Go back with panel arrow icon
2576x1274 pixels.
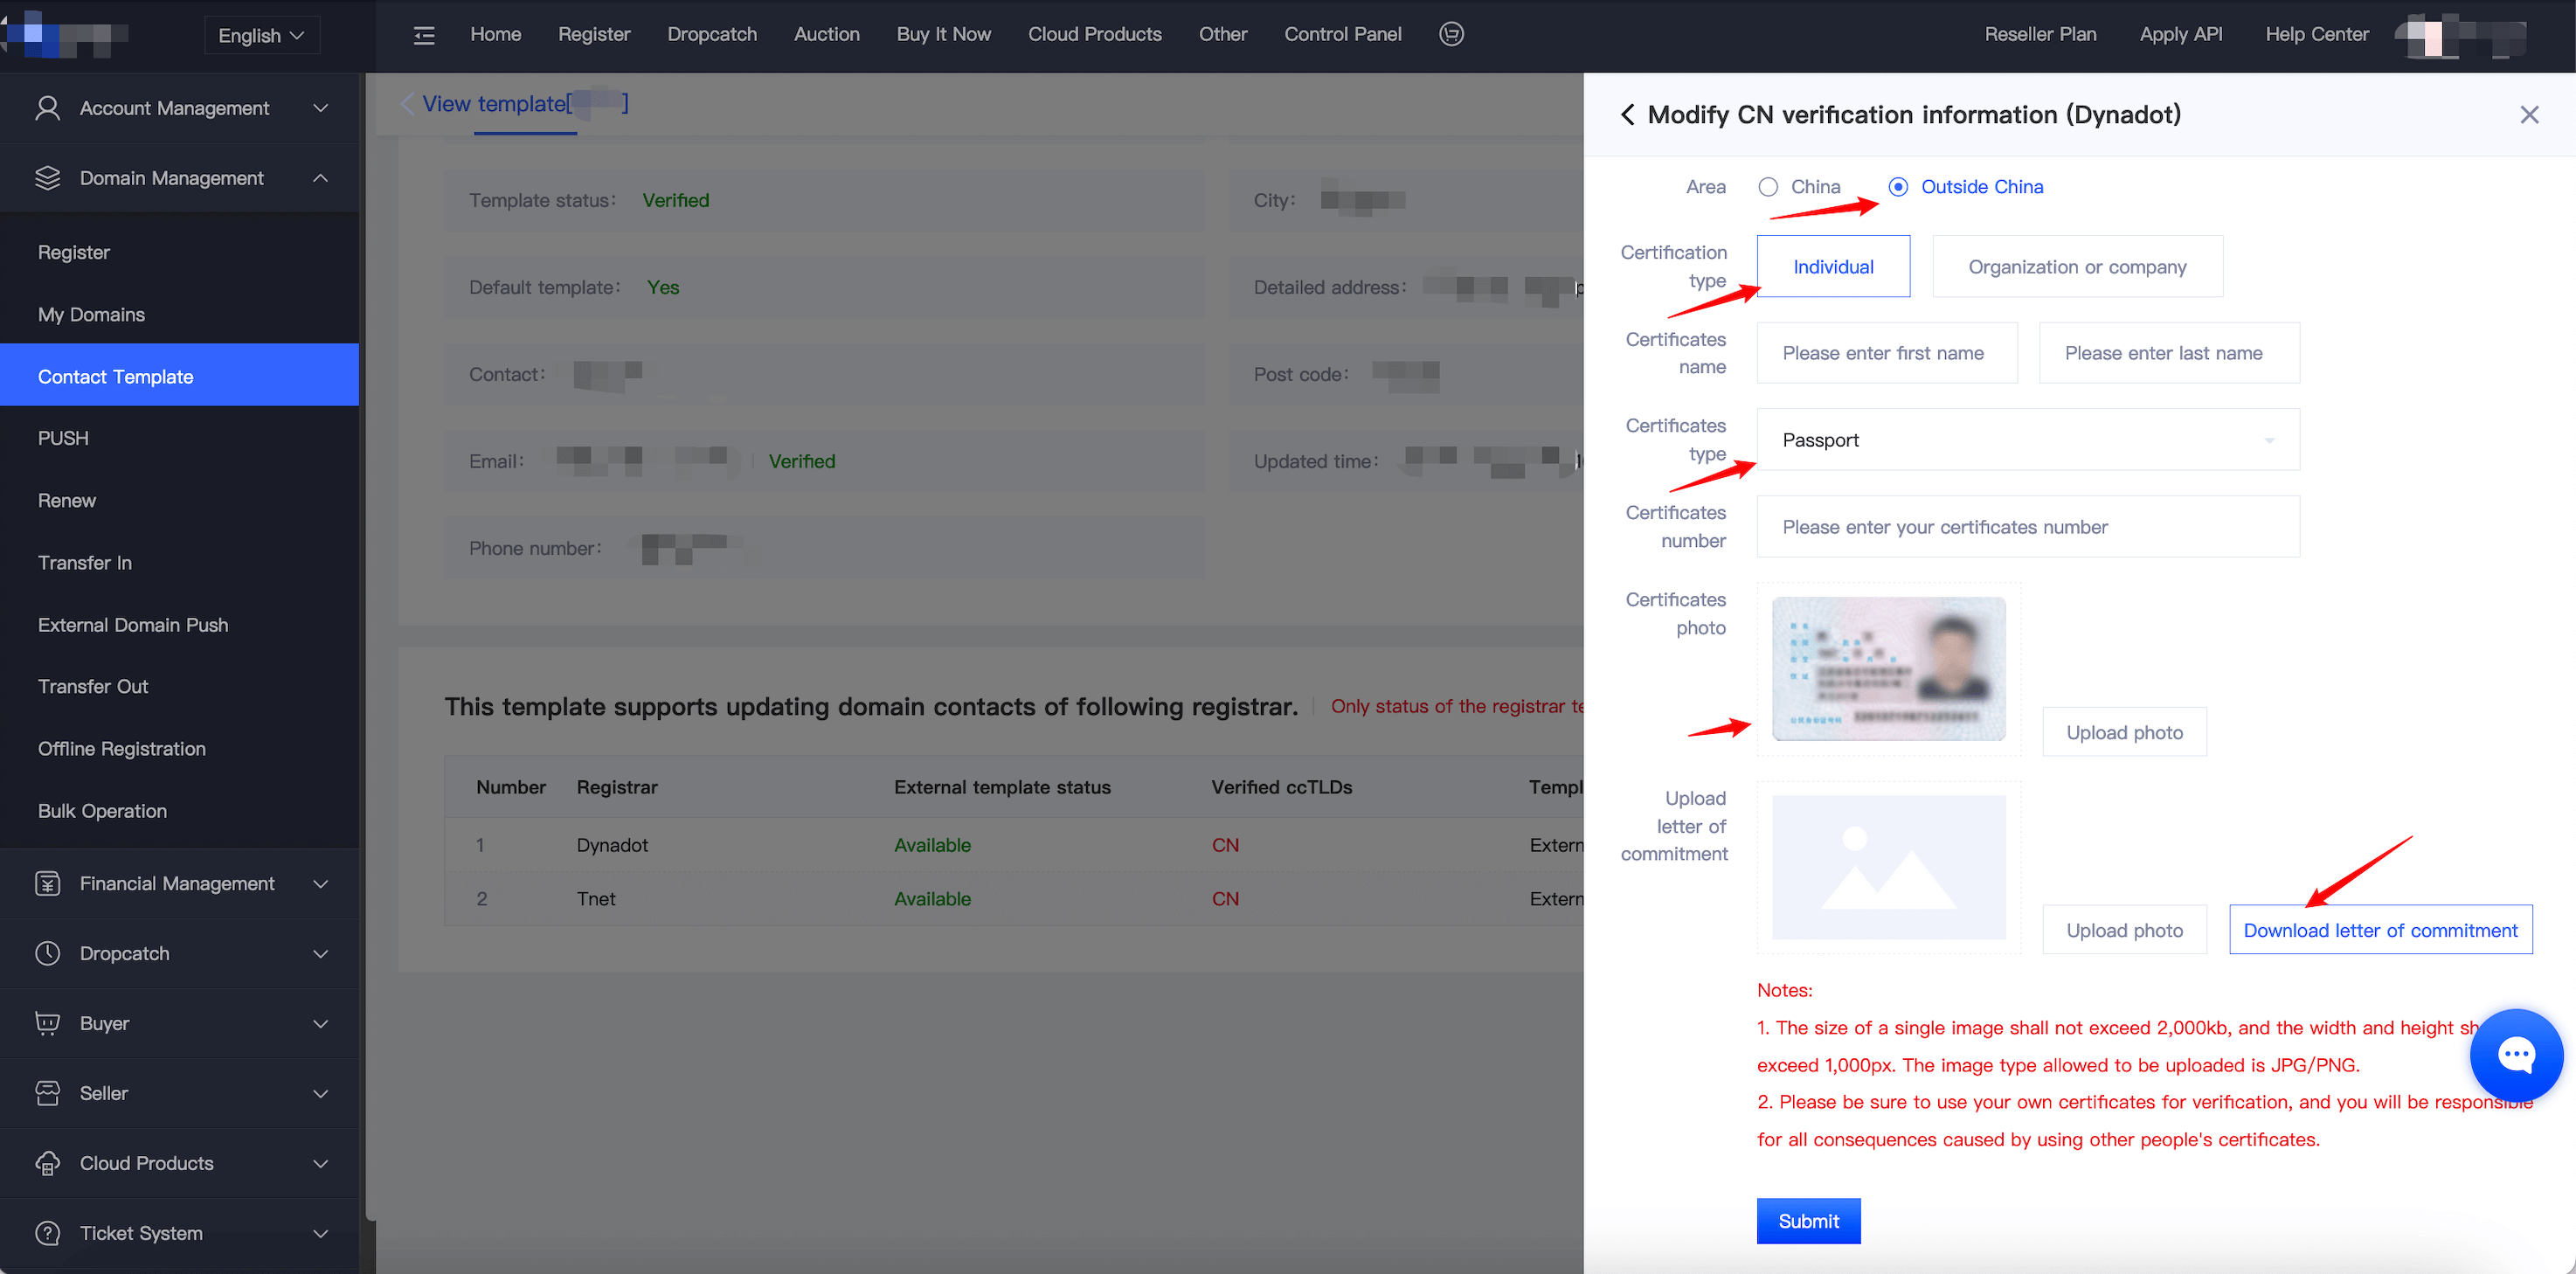[x=1628, y=115]
